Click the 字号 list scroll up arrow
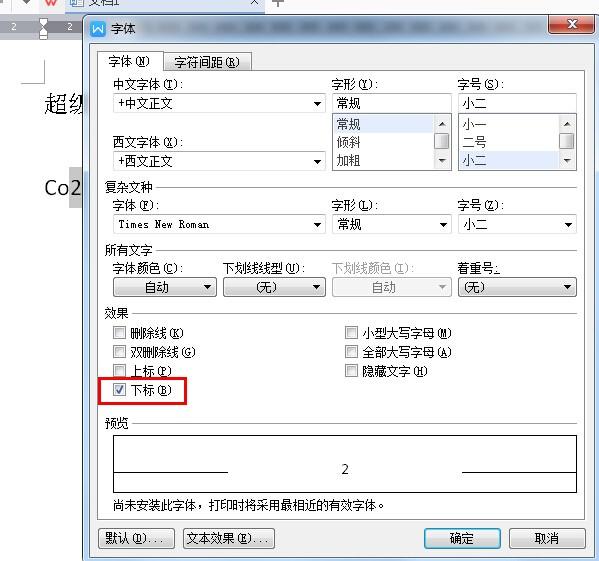599x561 pixels. point(567,124)
